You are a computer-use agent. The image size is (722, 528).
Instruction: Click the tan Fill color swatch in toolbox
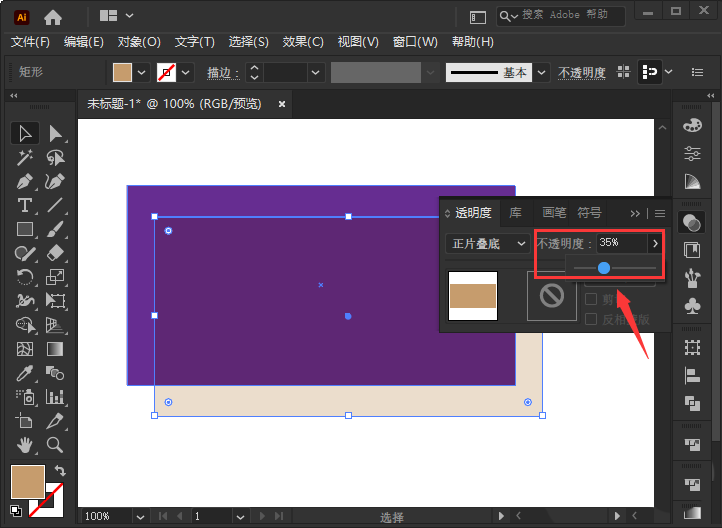[x=28, y=482]
